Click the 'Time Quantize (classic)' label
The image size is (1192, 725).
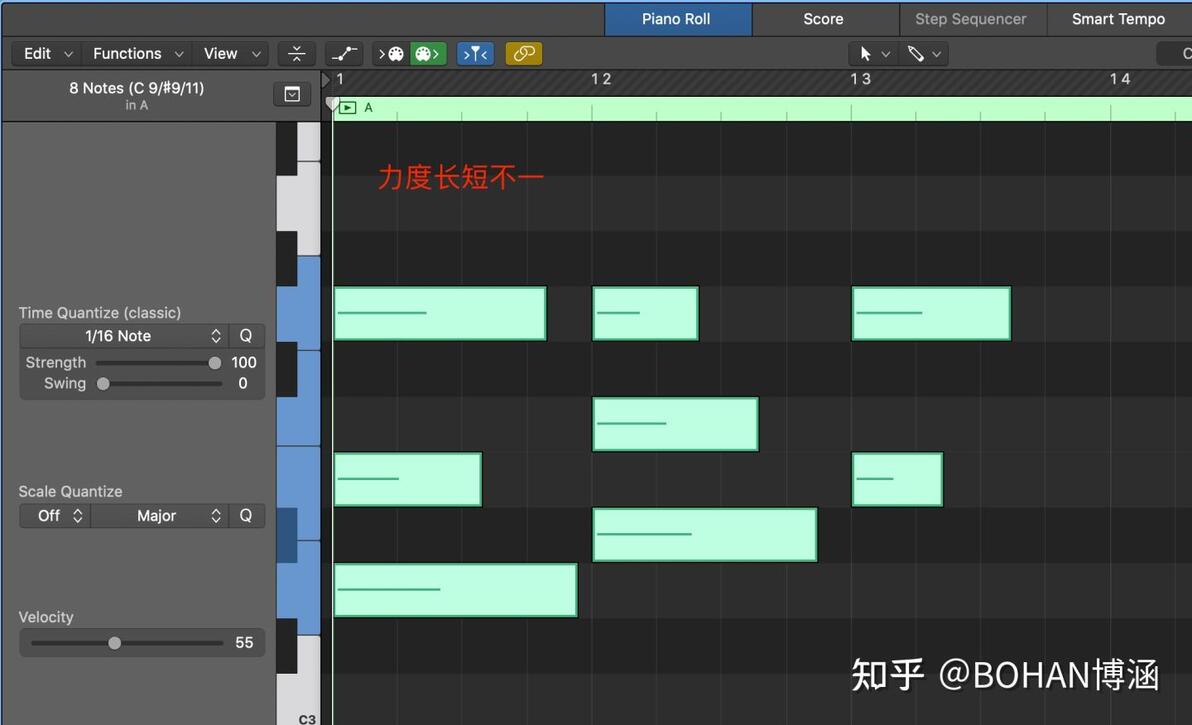pos(100,313)
